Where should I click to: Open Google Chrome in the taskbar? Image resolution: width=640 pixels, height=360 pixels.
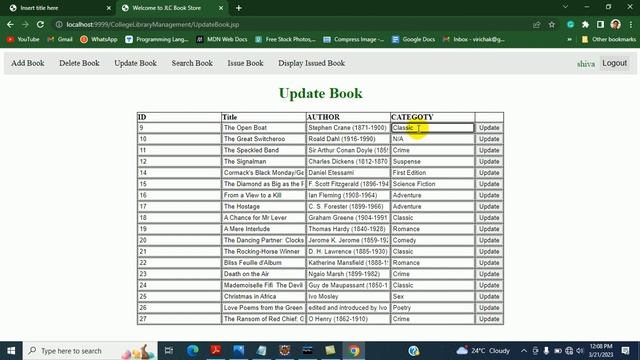coord(354,351)
